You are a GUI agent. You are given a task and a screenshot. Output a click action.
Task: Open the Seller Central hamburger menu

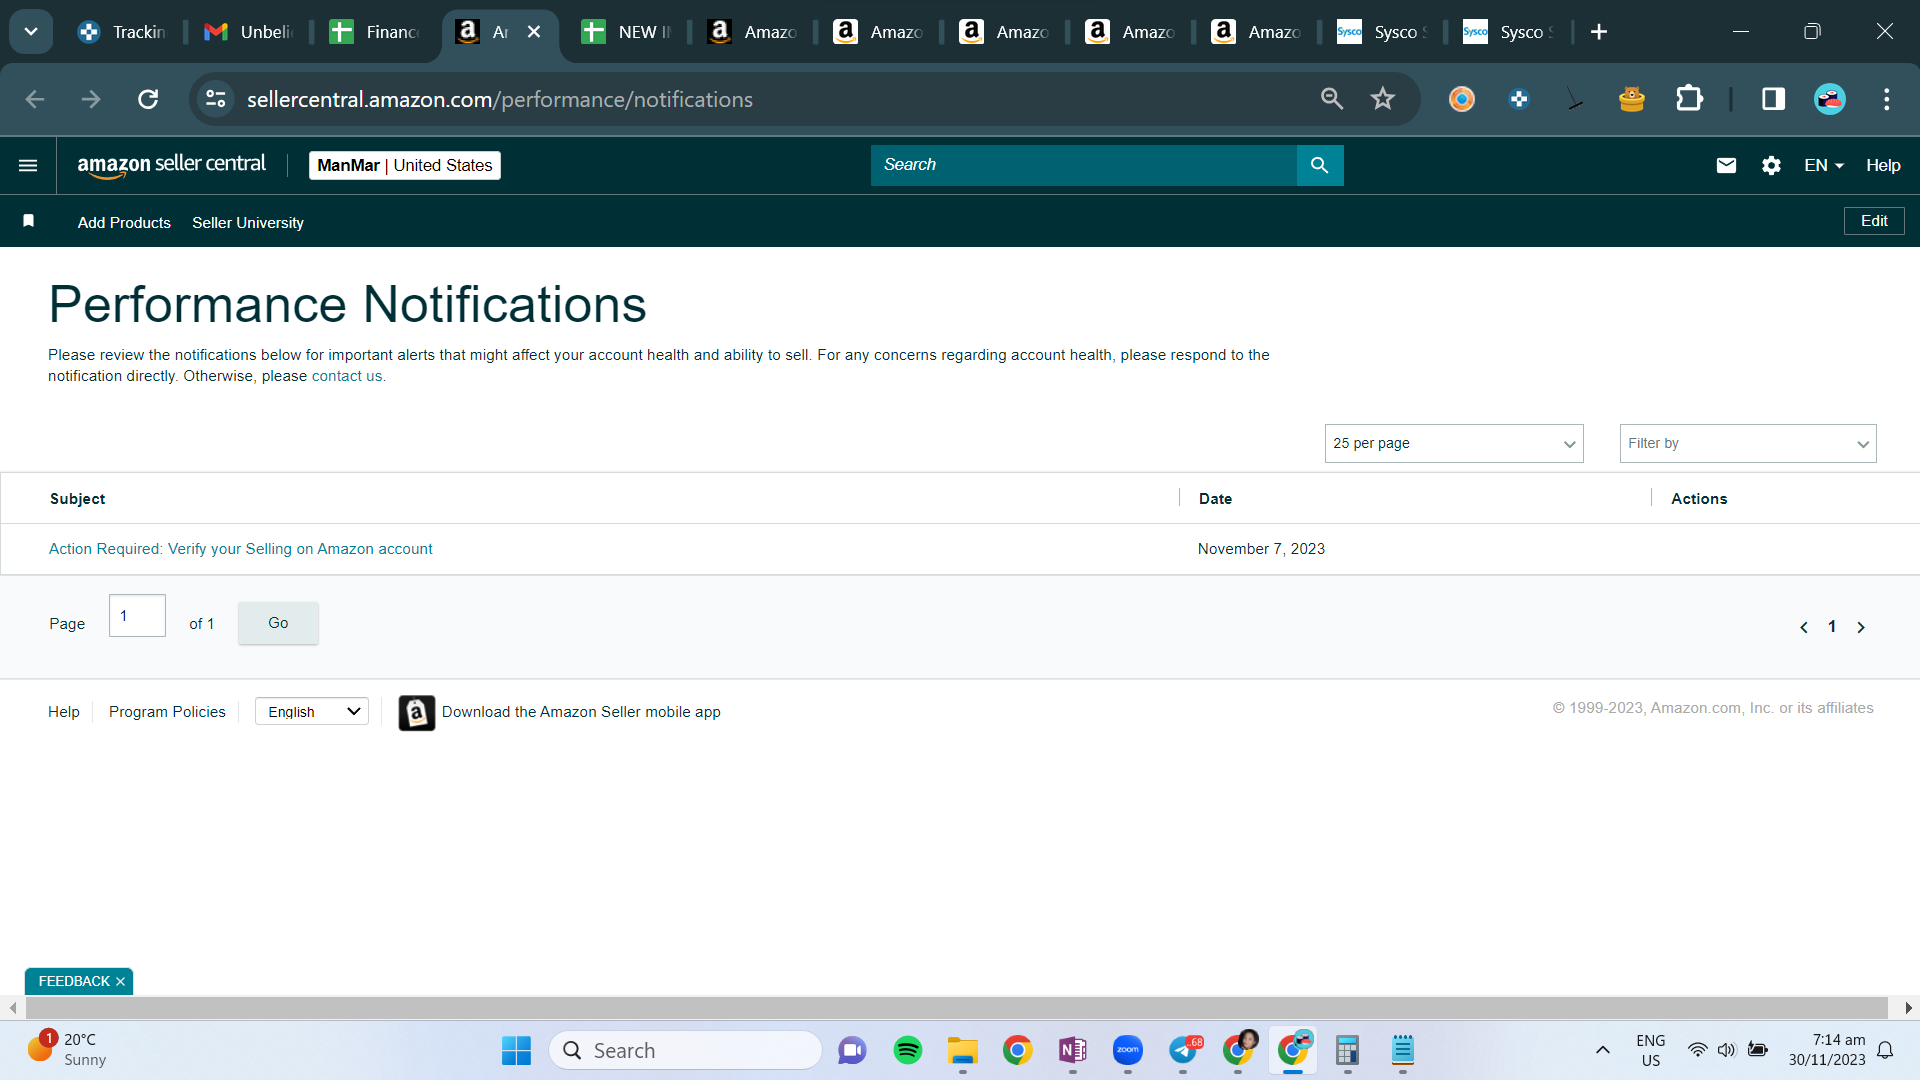pos(28,165)
